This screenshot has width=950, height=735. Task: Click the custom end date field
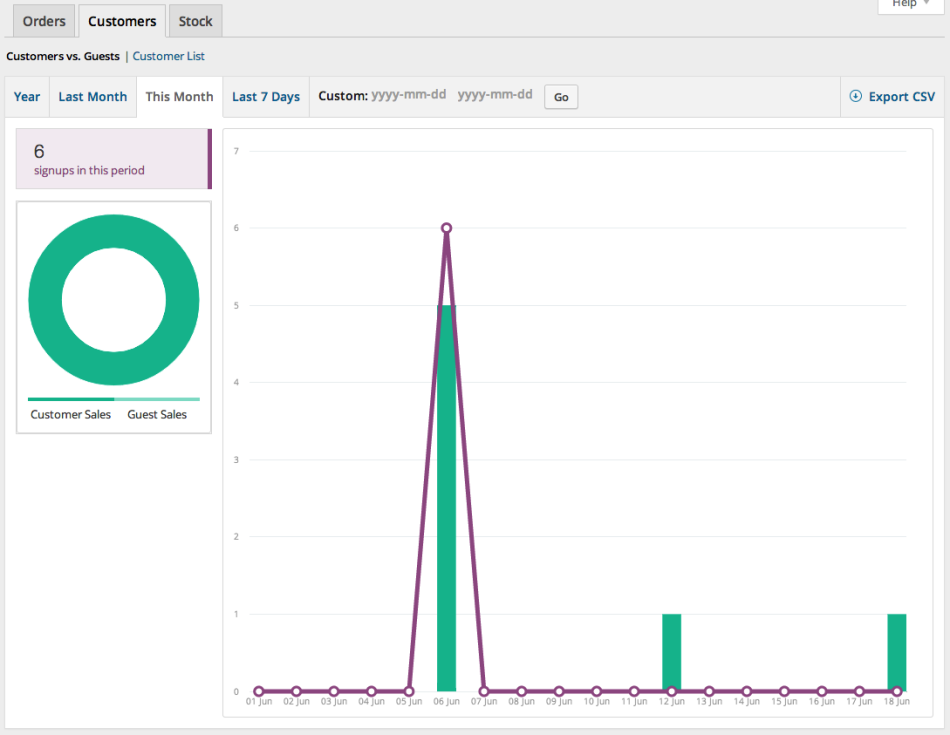pyautogui.click(x=495, y=96)
